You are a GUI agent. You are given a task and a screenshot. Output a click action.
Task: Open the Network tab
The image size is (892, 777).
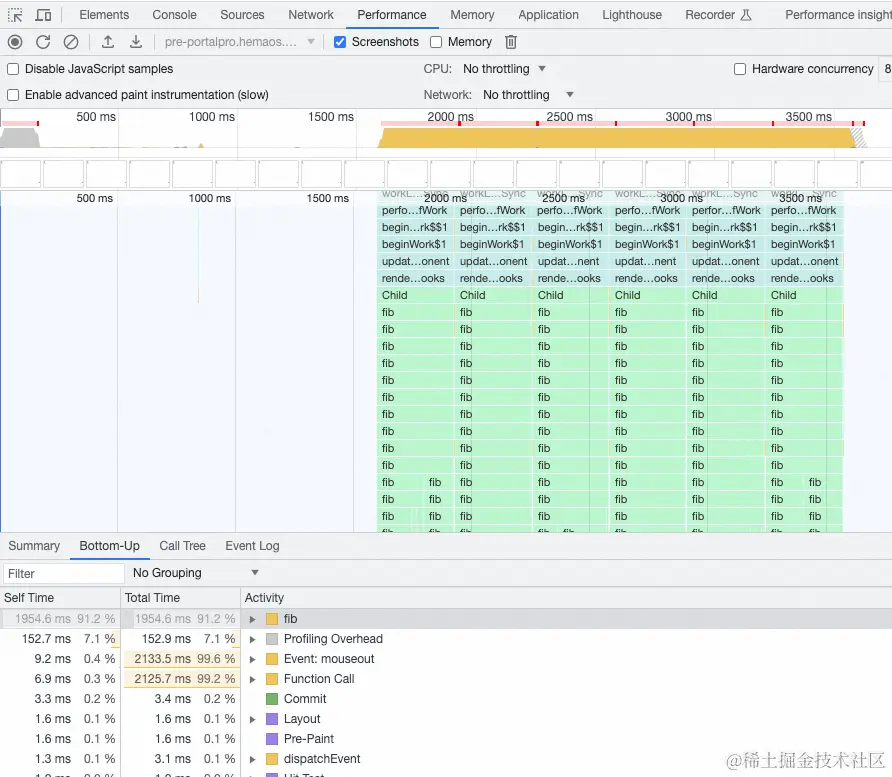[311, 15]
